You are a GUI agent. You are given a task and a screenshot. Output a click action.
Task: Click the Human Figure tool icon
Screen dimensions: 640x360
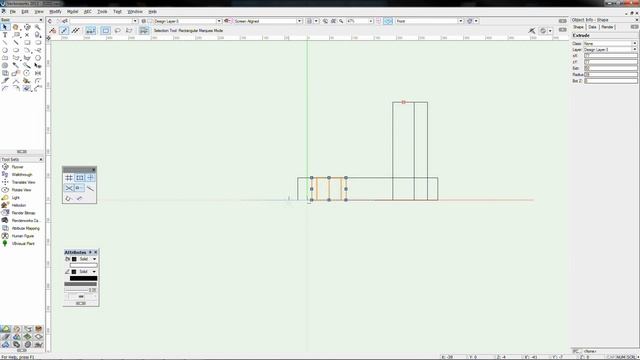pos(5,236)
